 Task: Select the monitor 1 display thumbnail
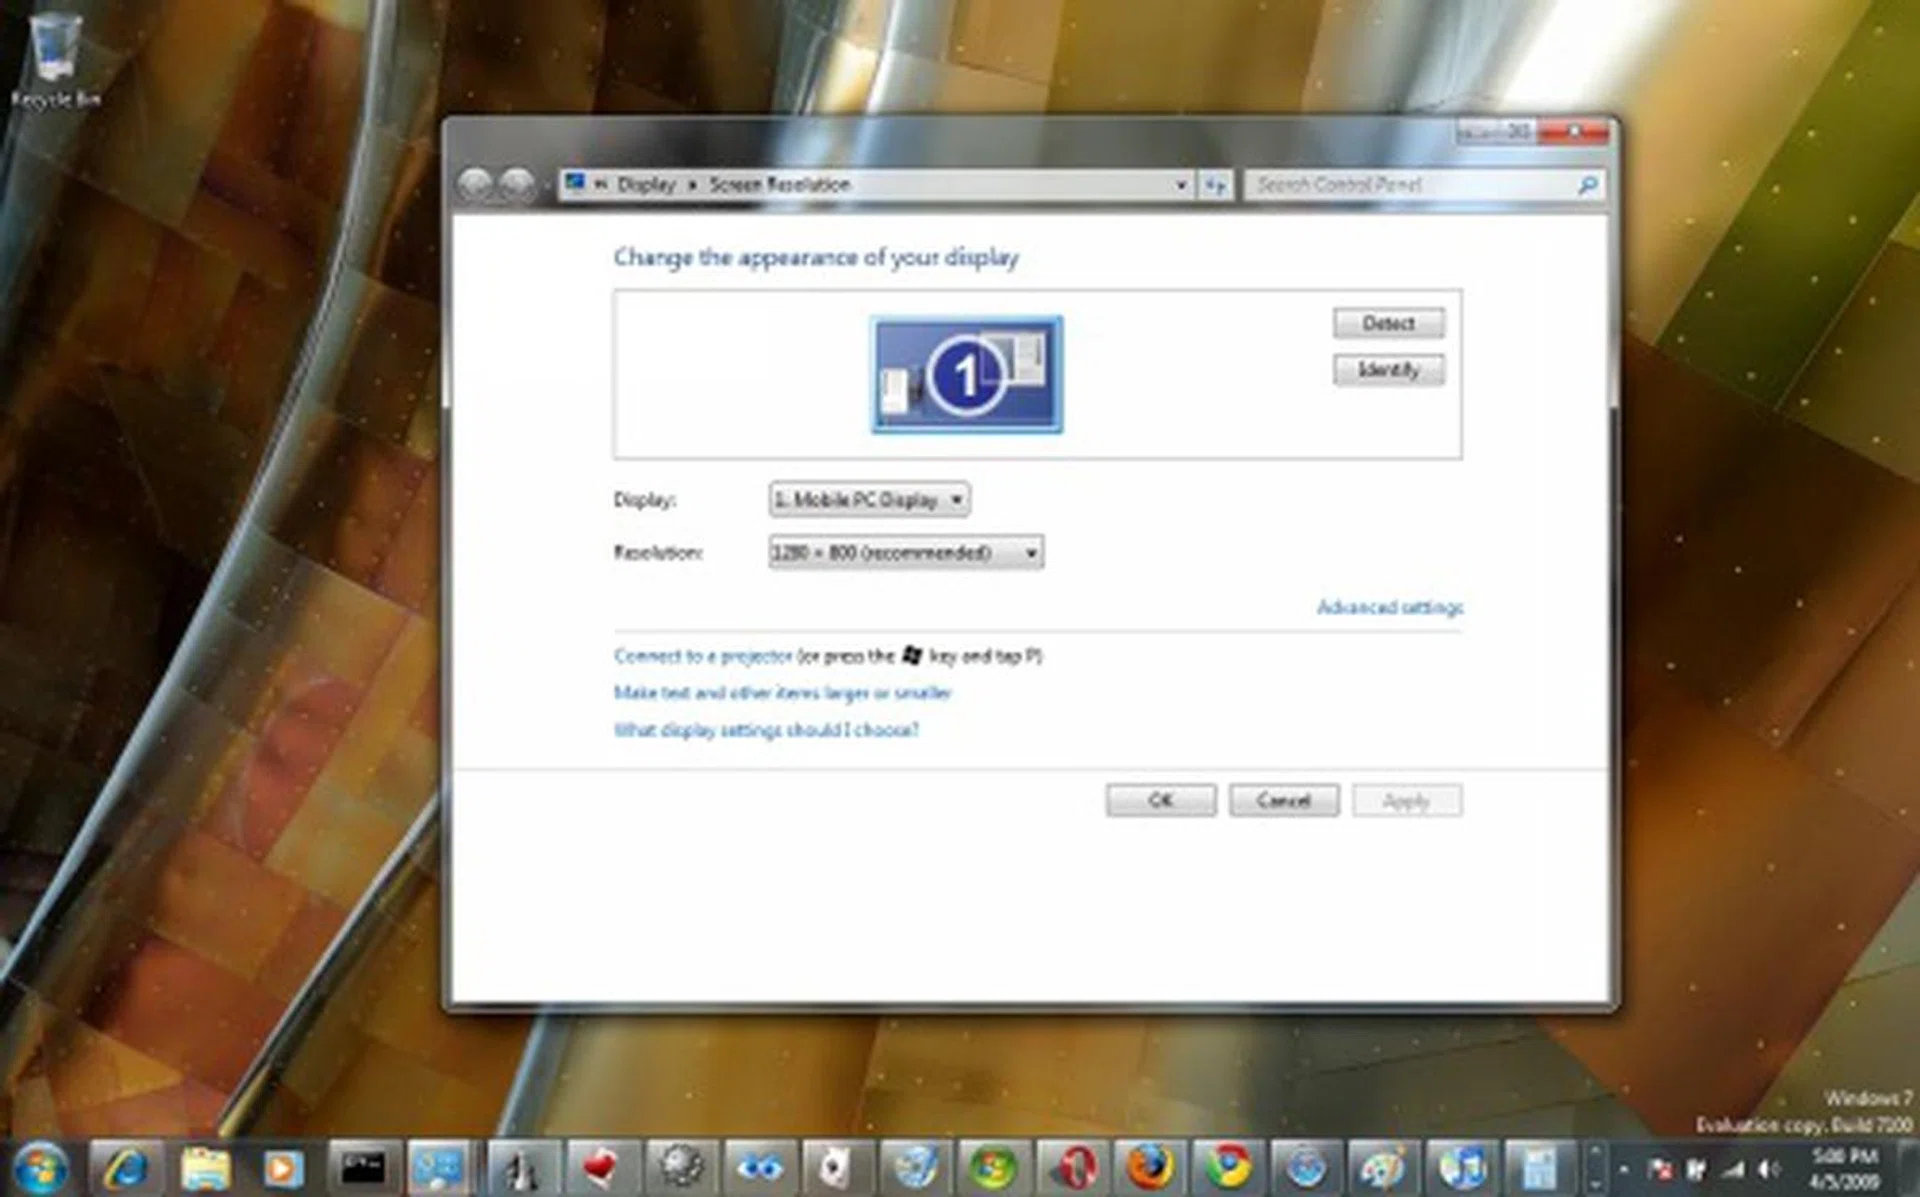coord(967,375)
